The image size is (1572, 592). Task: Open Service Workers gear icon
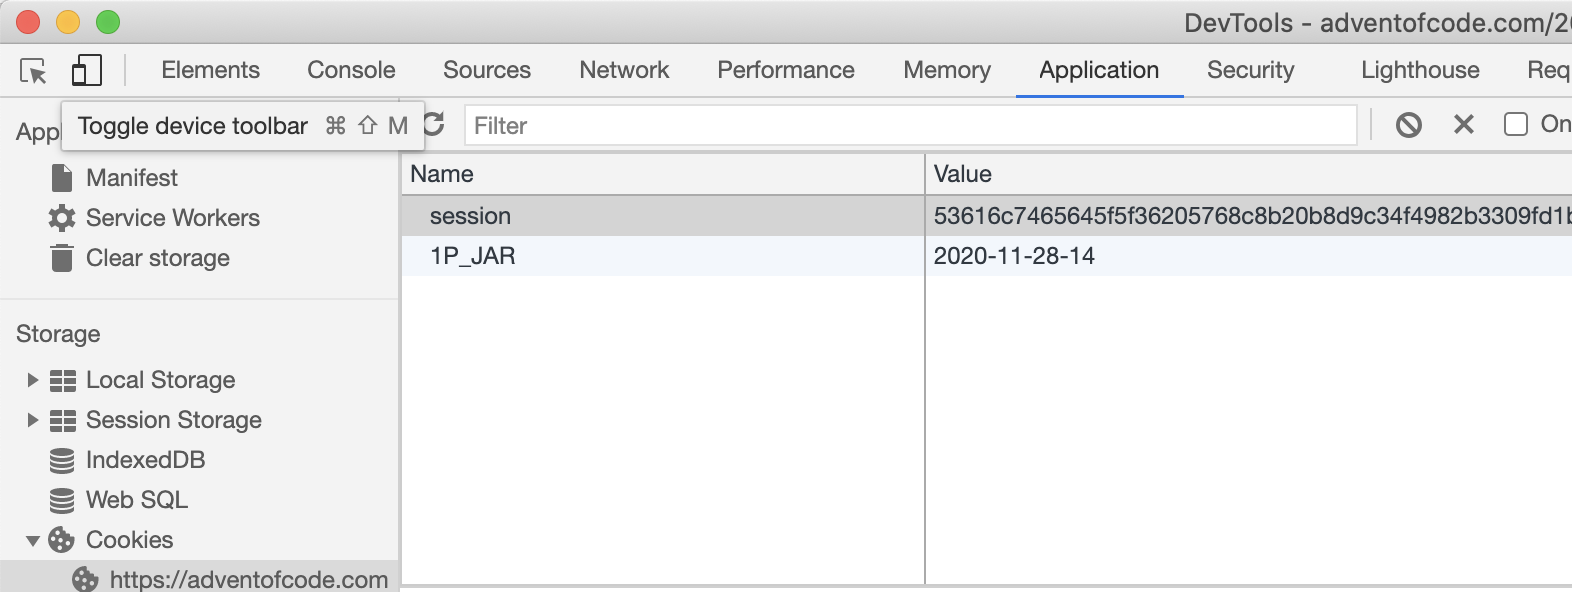point(62,218)
